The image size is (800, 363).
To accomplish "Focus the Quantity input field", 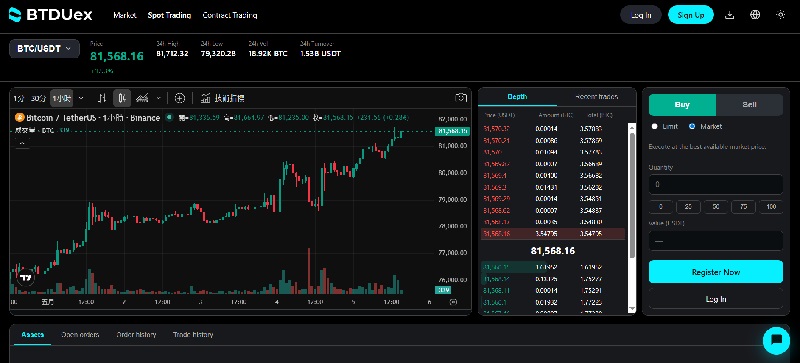I will coord(716,184).
